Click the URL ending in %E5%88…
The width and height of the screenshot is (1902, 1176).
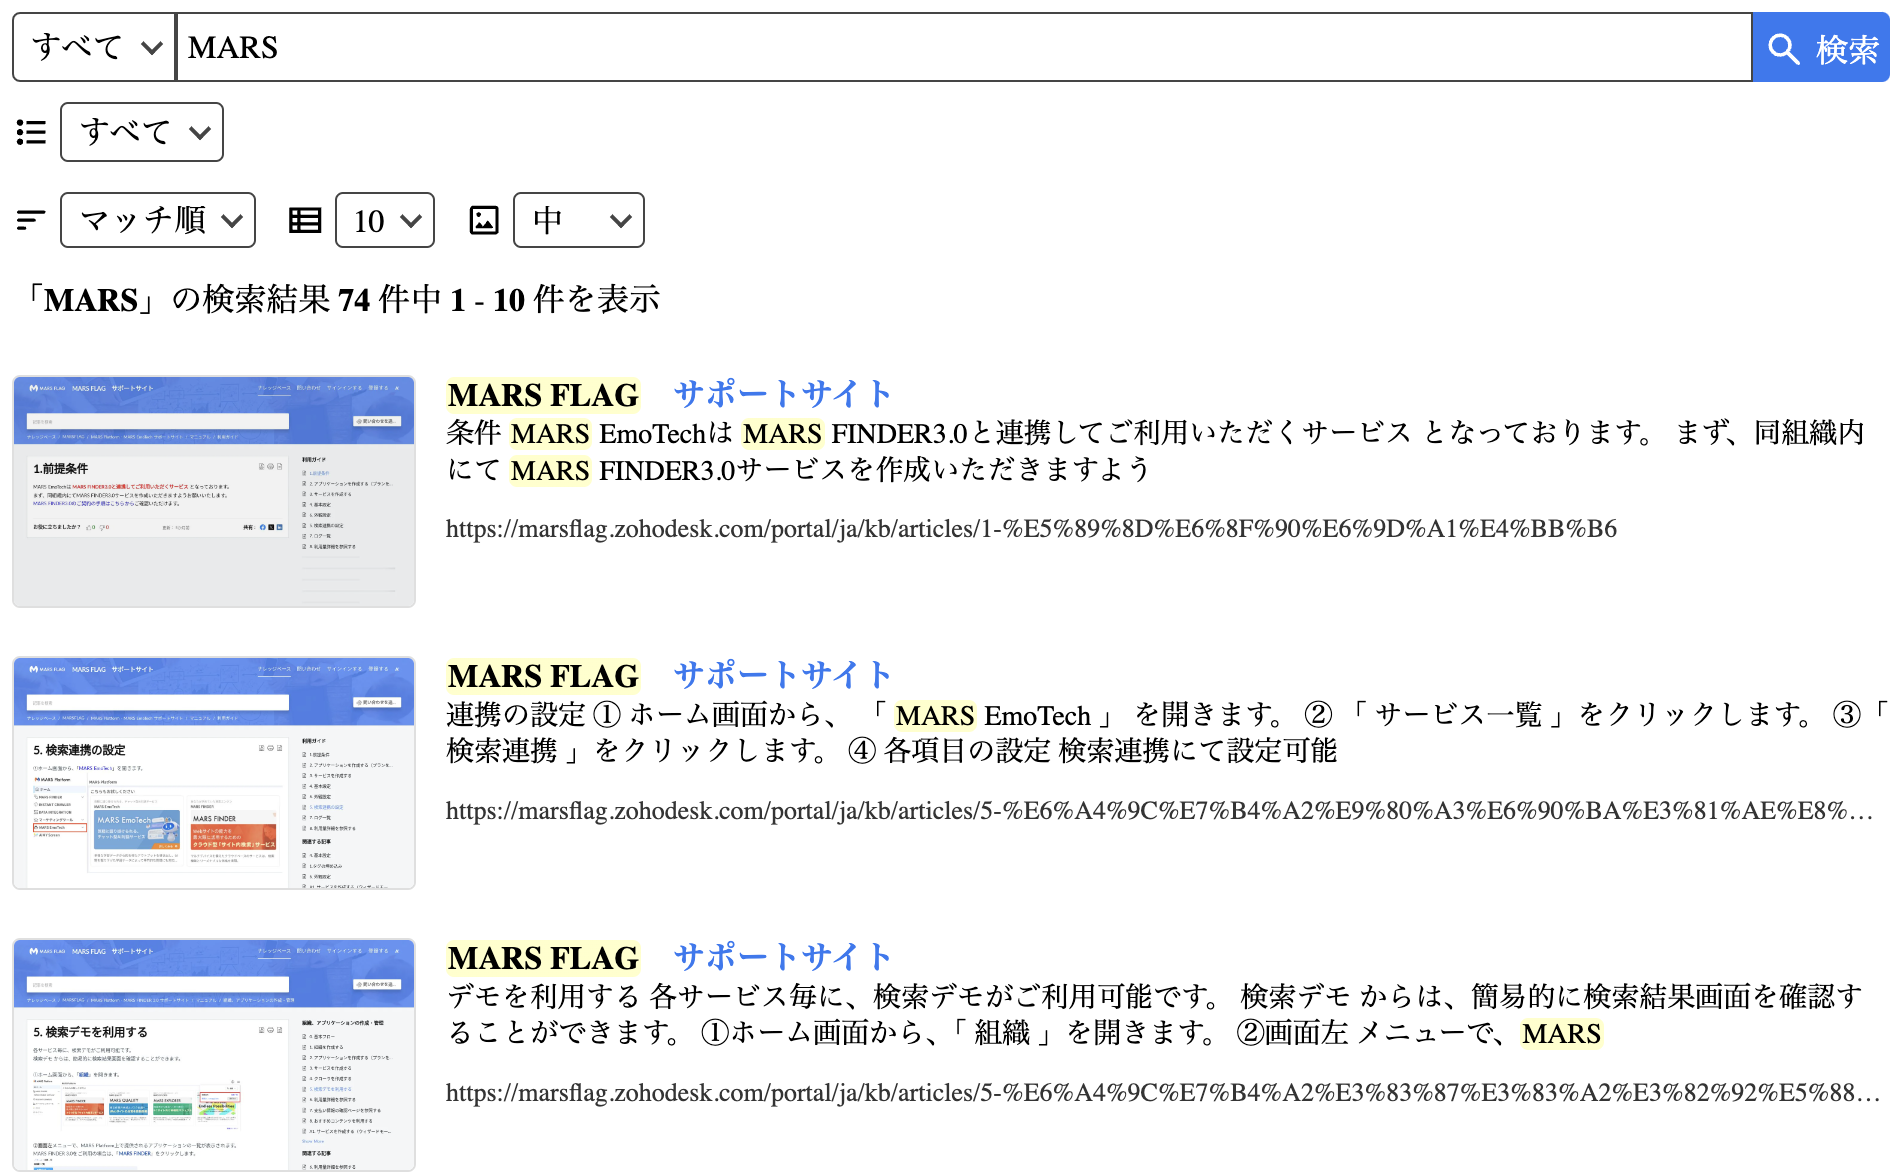(x=1163, y=1093)
